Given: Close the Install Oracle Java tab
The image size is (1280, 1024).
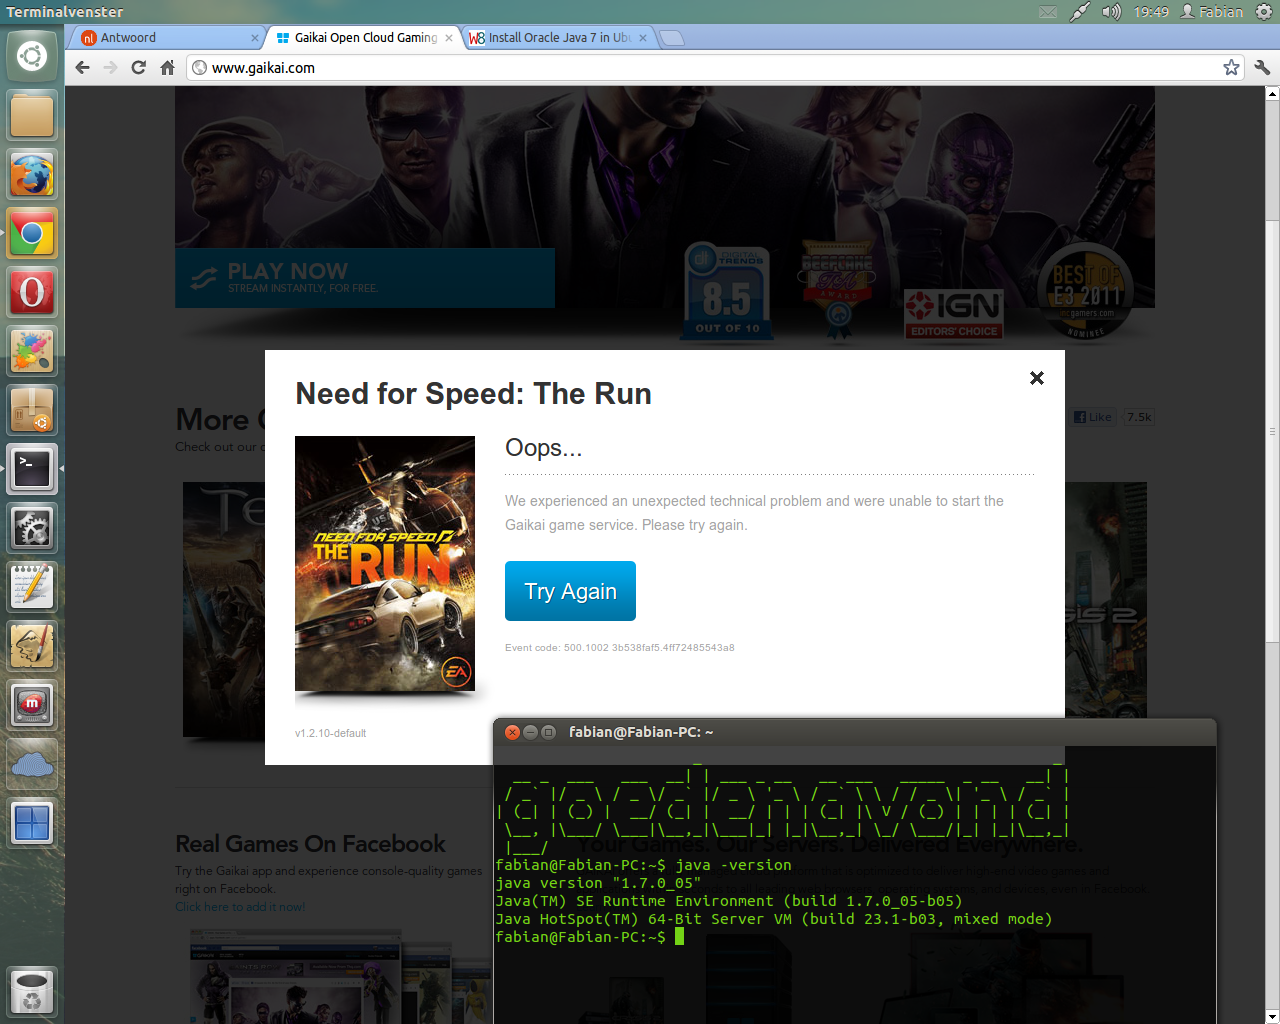Looking at the screenshot, I should [643, 38].
